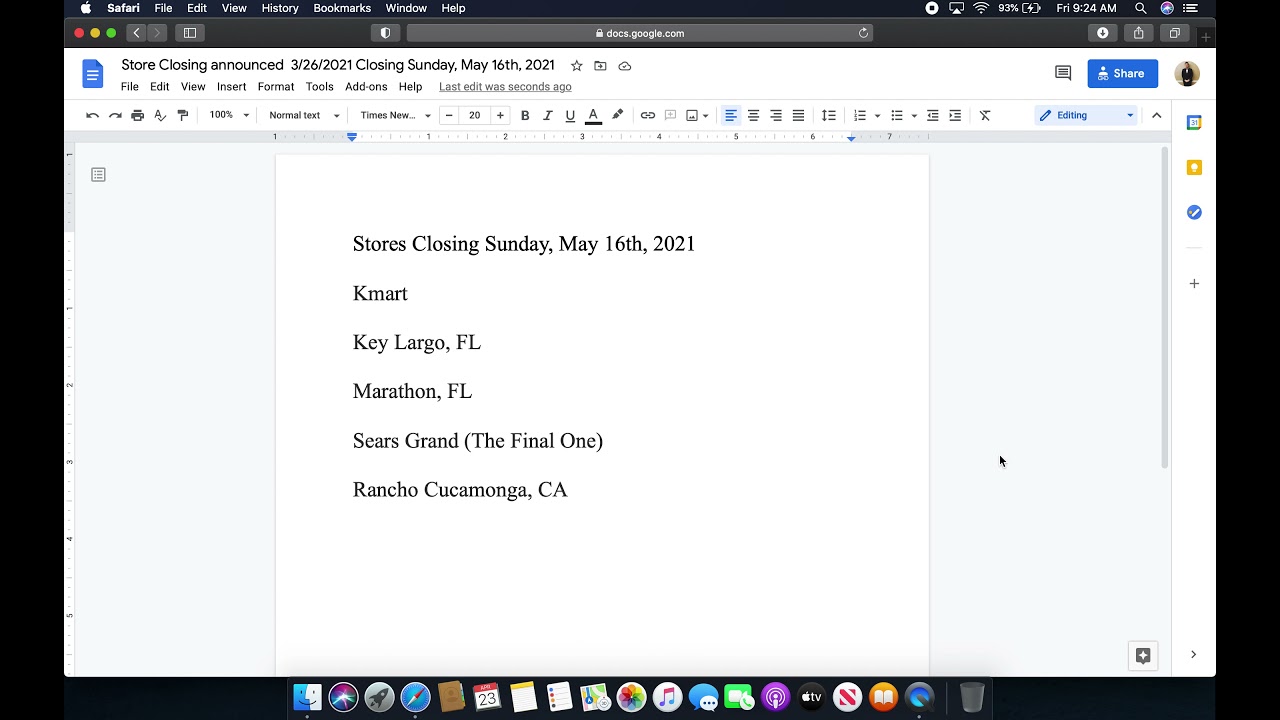This screenshot has width=1280, height=720.
Task: Open the Docs Format menu
Action: (x=276, y=87)
